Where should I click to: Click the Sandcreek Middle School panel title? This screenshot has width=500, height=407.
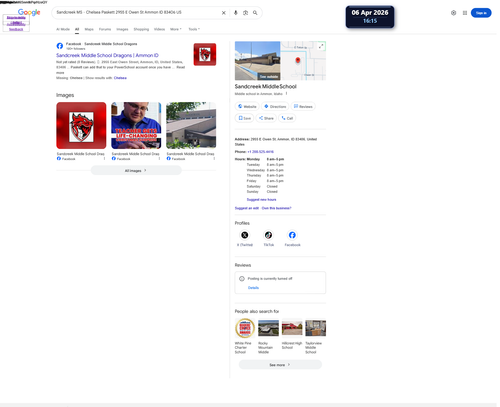click(x=265, y=86)
